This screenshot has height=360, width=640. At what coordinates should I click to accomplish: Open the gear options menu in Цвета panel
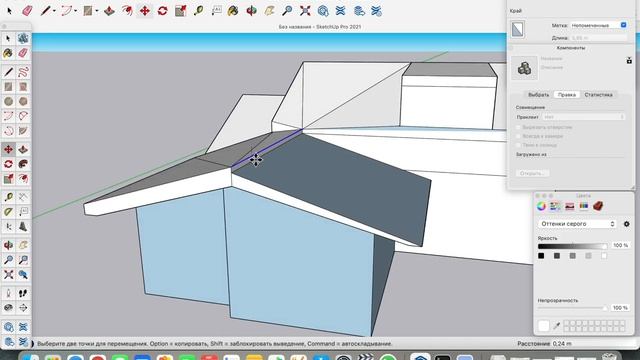click(x=627, y=224)
